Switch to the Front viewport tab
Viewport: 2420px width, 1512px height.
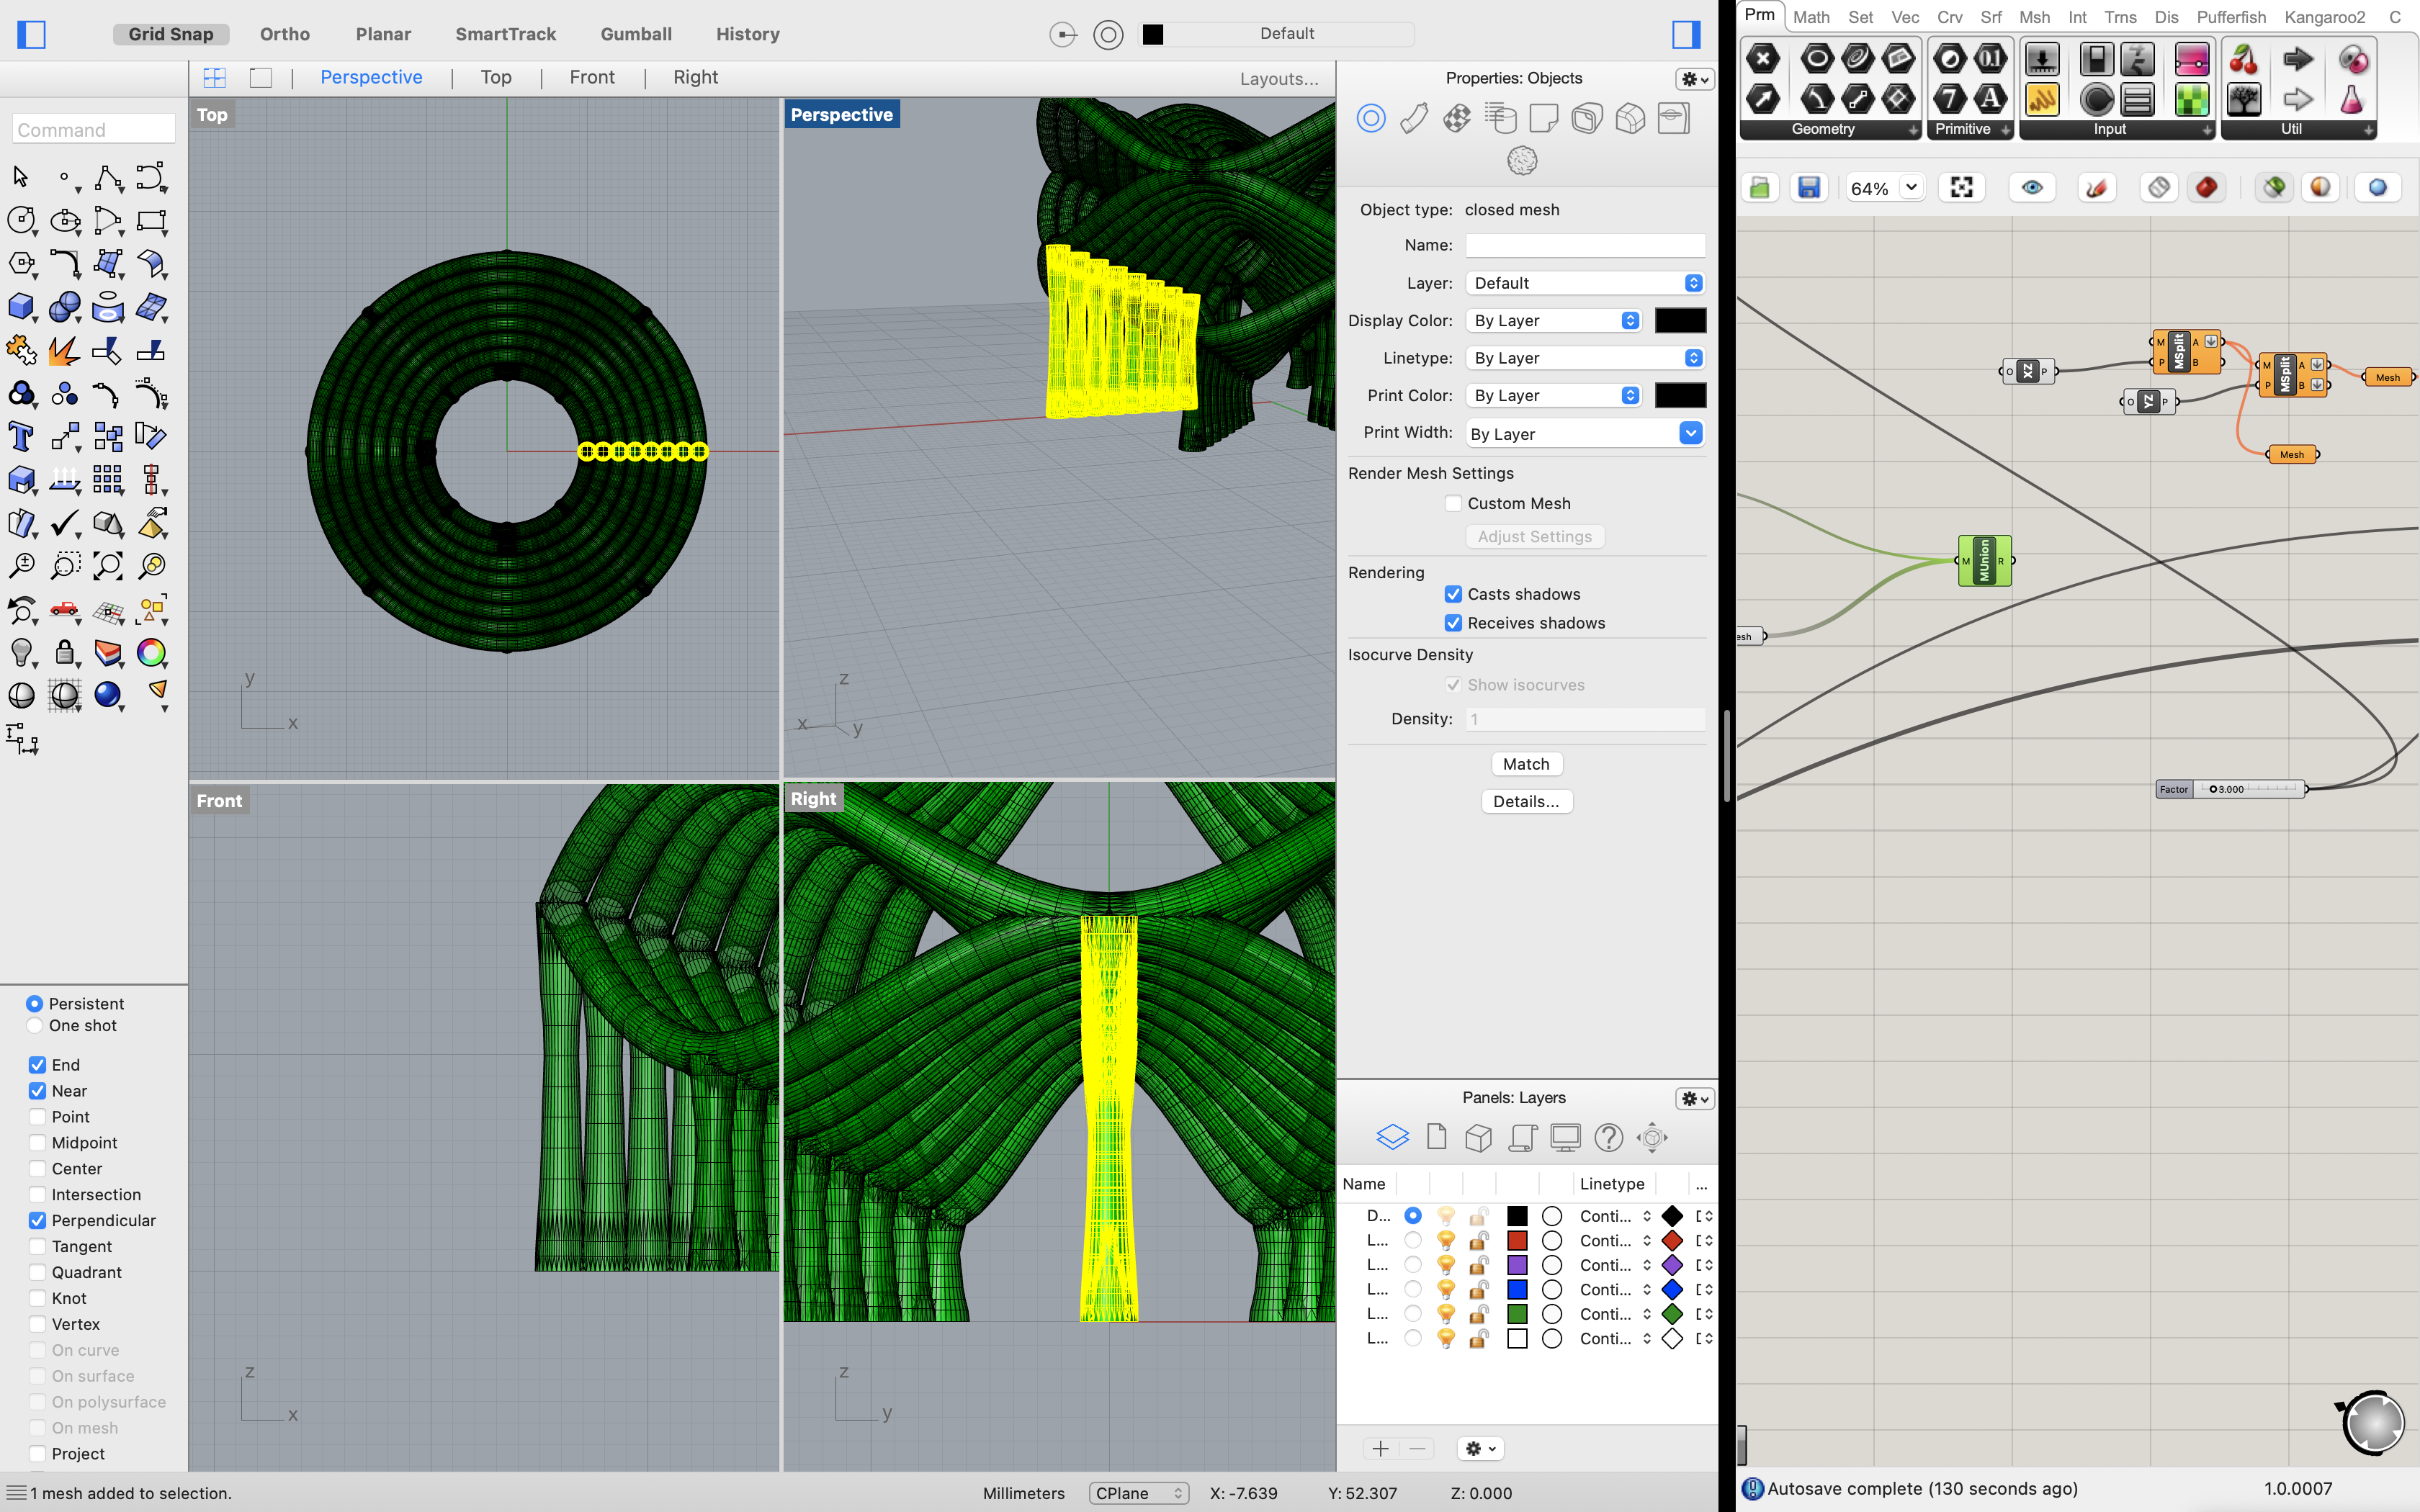pyautogui.click(x=592, y=78)
